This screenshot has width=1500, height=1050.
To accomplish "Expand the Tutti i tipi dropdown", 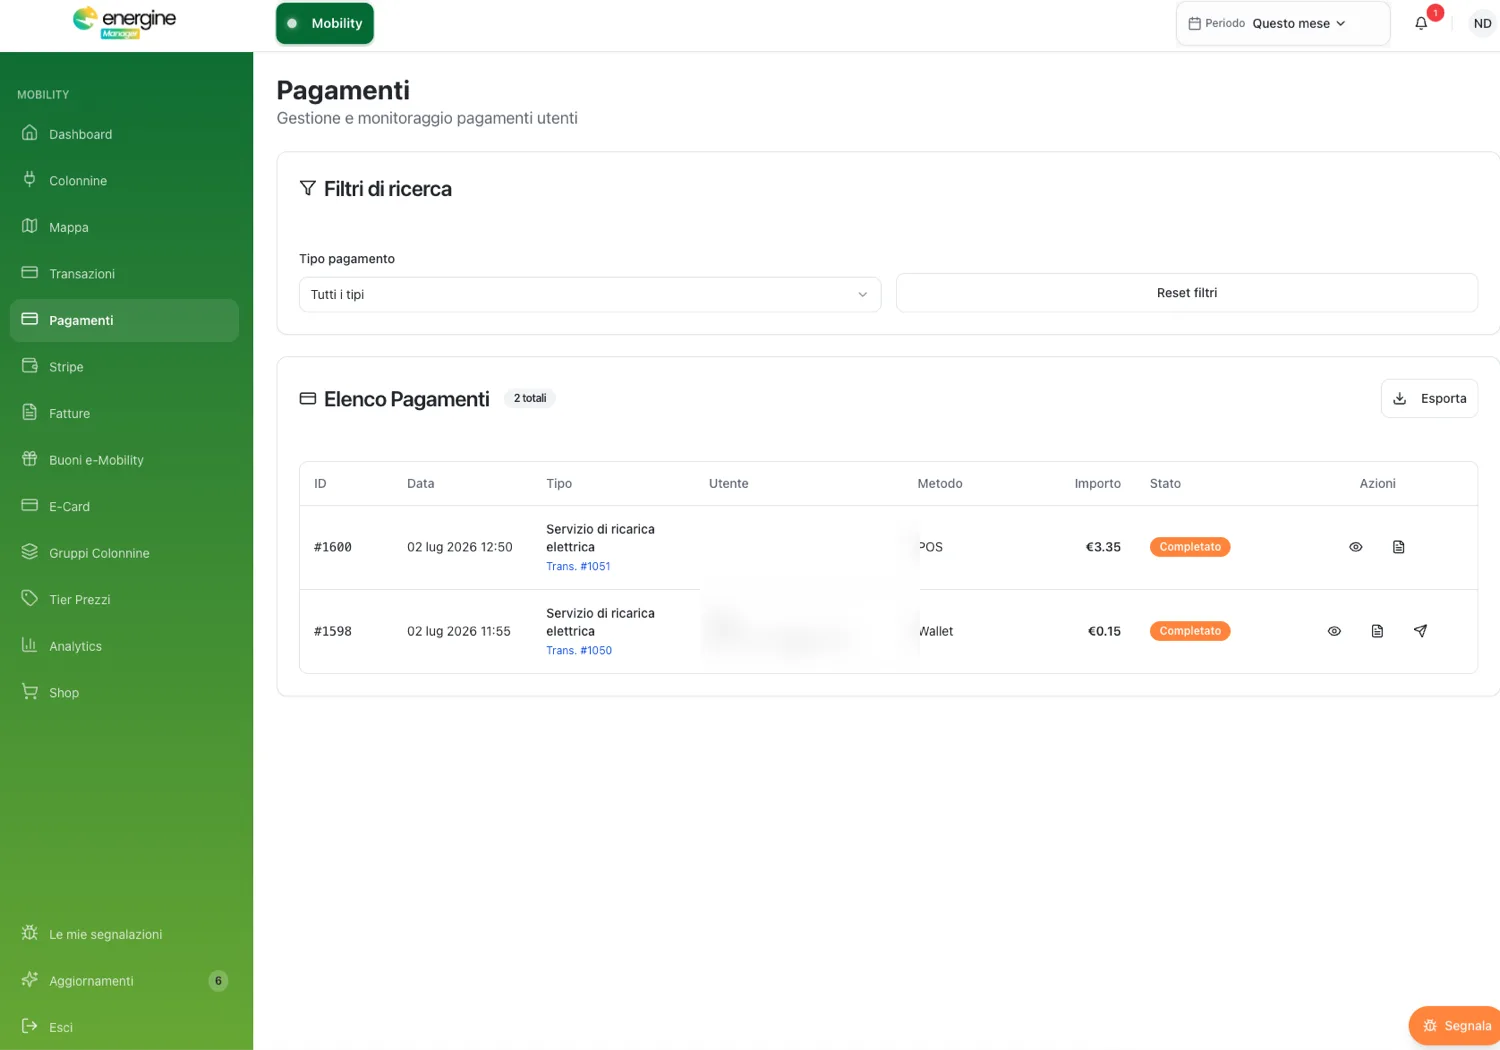I will [590, 294].
